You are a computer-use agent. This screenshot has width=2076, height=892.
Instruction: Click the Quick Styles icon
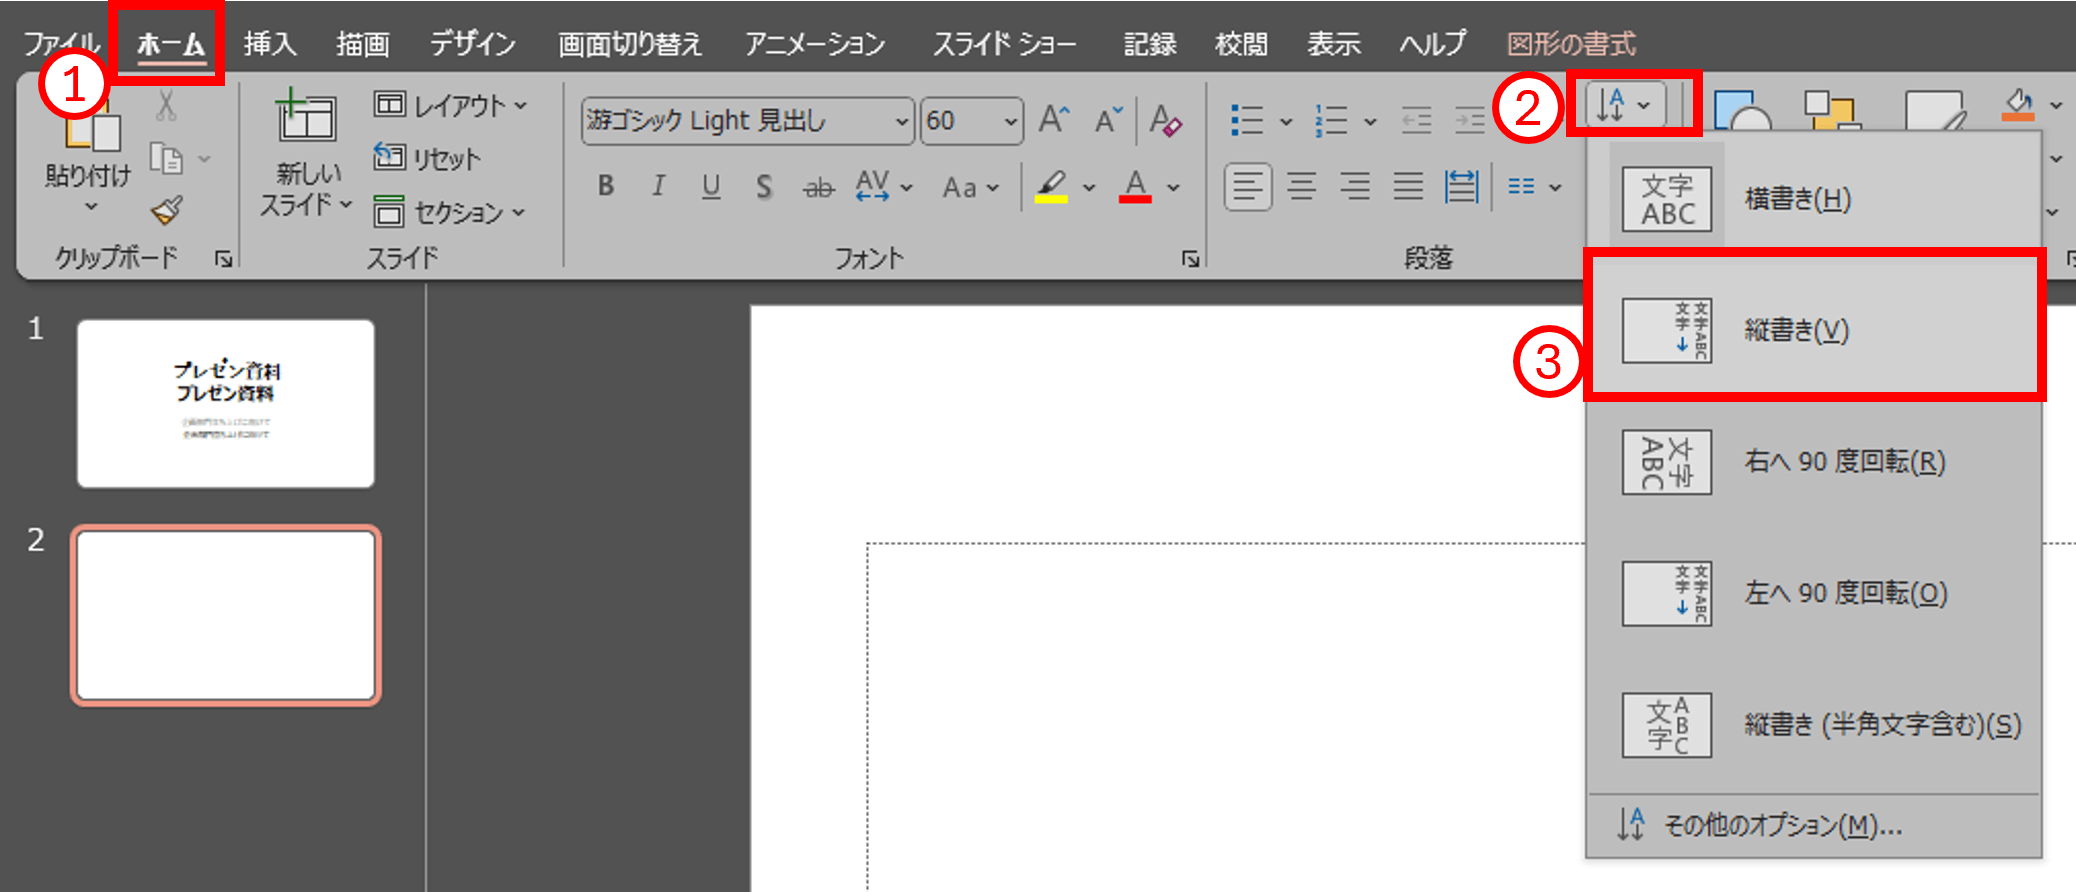(1934, 110)
